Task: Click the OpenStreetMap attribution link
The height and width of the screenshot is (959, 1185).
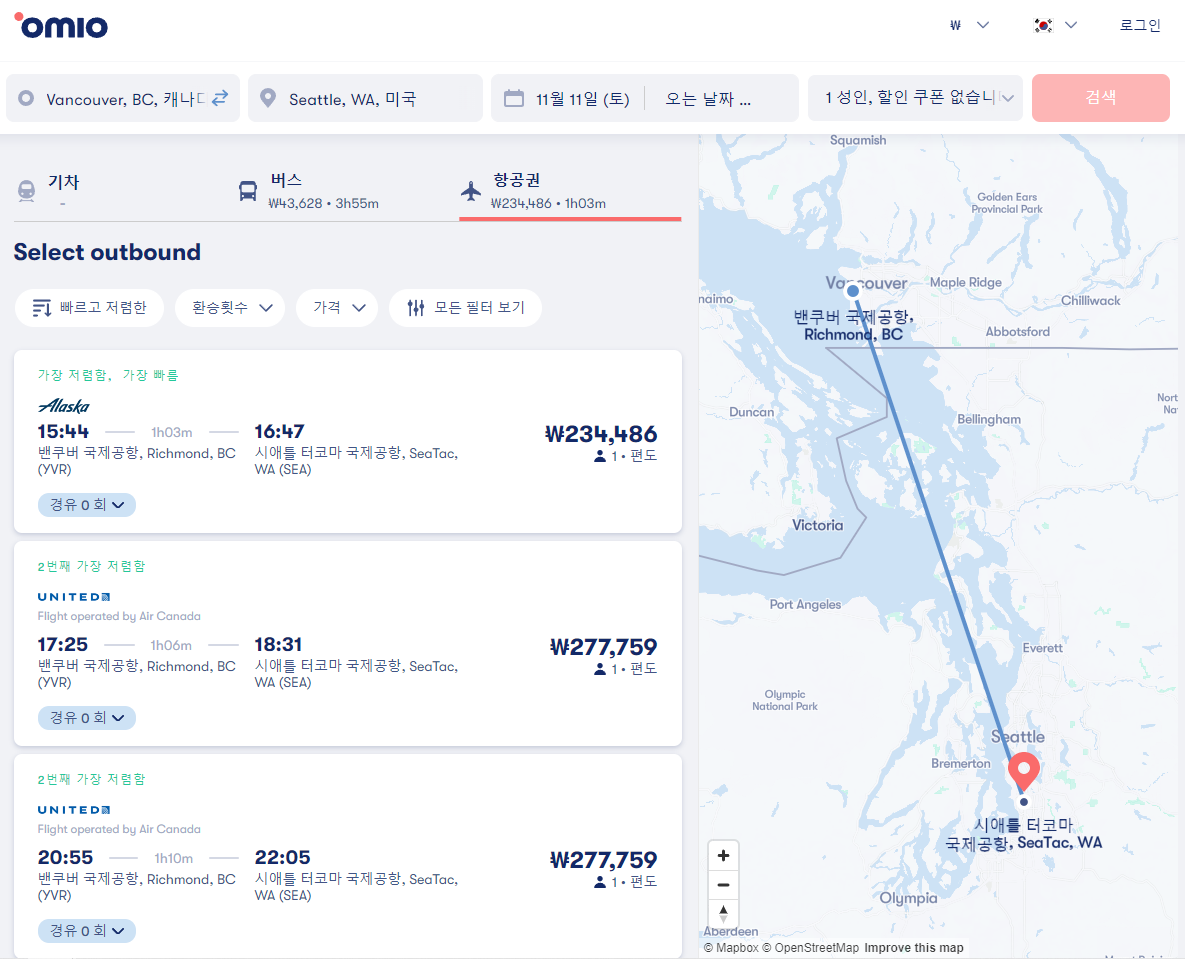Action: click(810, 948)
